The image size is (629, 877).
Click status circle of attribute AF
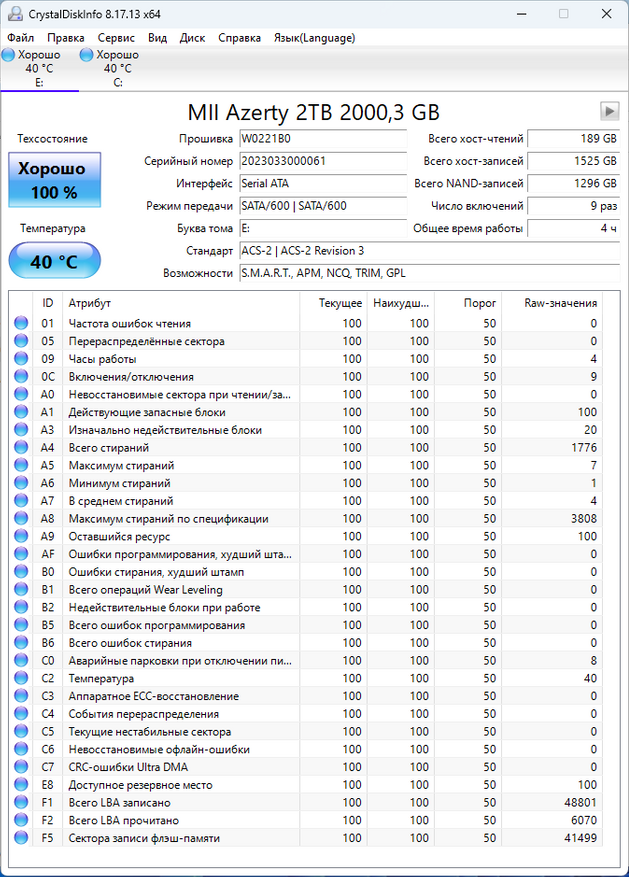21,554
